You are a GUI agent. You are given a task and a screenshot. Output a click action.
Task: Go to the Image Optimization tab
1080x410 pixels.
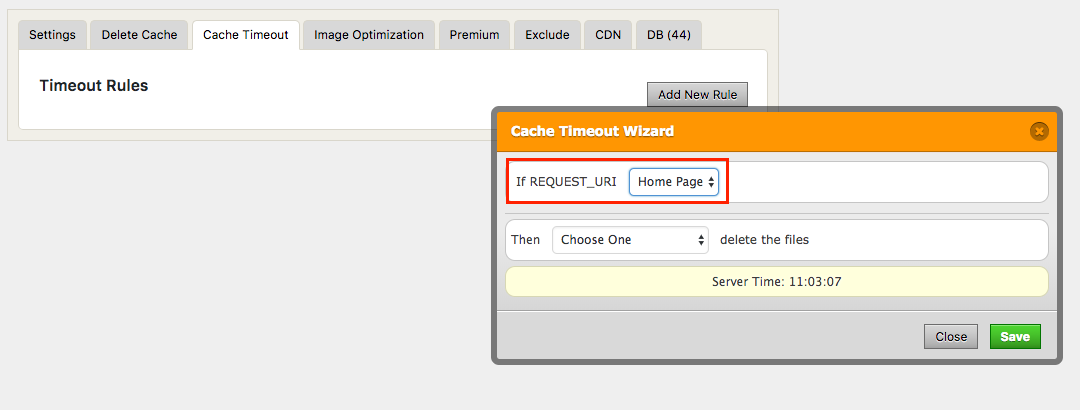point(369,35)
